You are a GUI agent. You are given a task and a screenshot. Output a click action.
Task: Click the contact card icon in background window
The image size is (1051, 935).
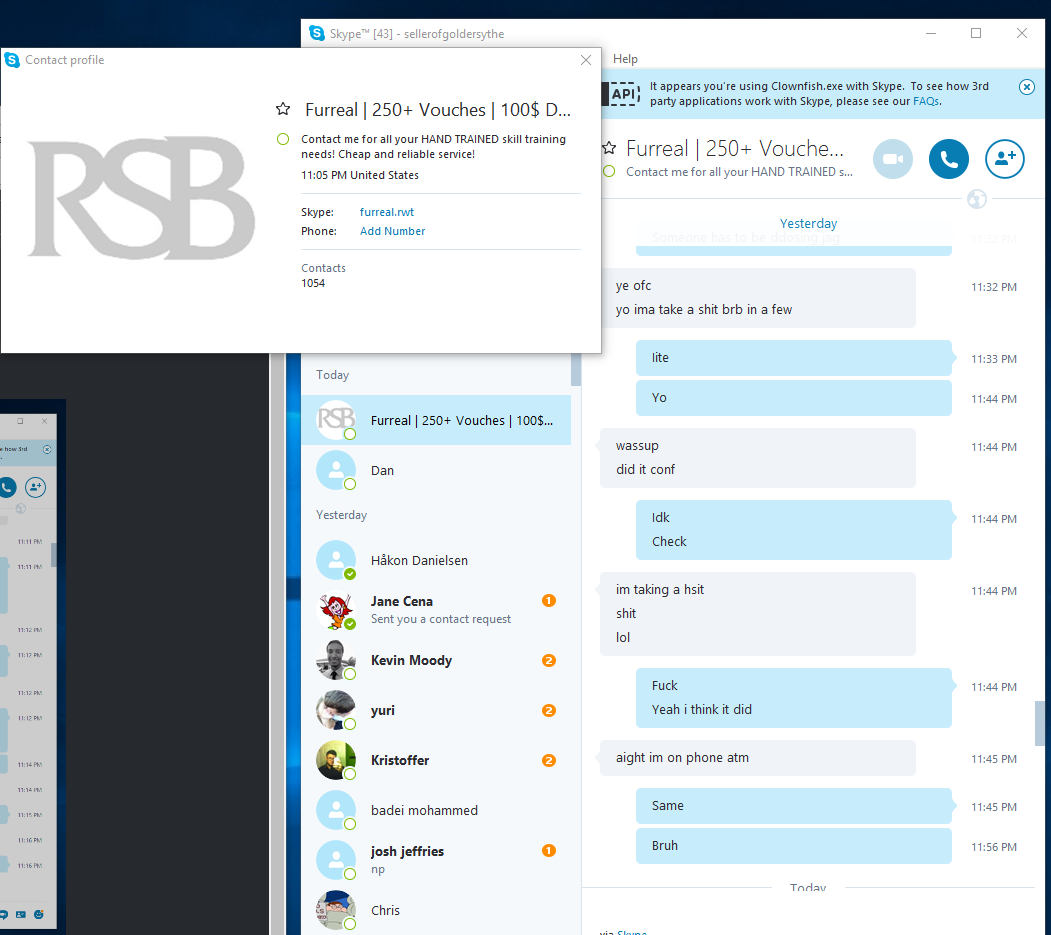coord(21,914)
